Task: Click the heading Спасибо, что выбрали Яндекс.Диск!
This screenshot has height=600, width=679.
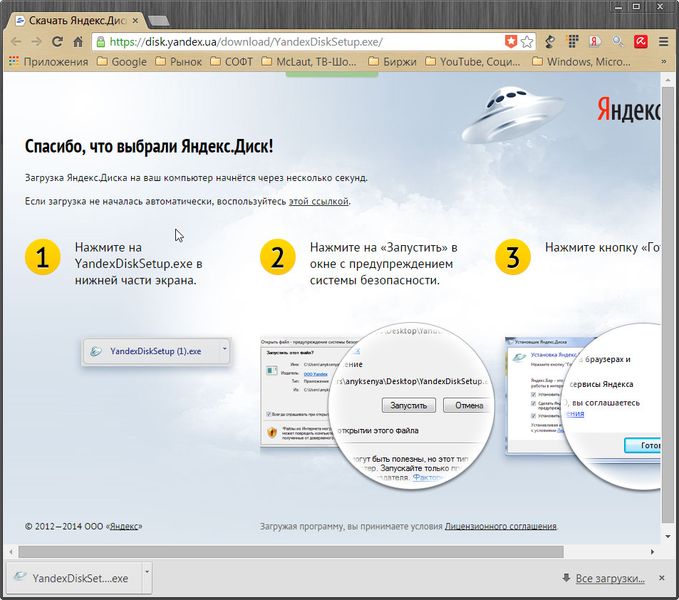Action: (149, 146)
